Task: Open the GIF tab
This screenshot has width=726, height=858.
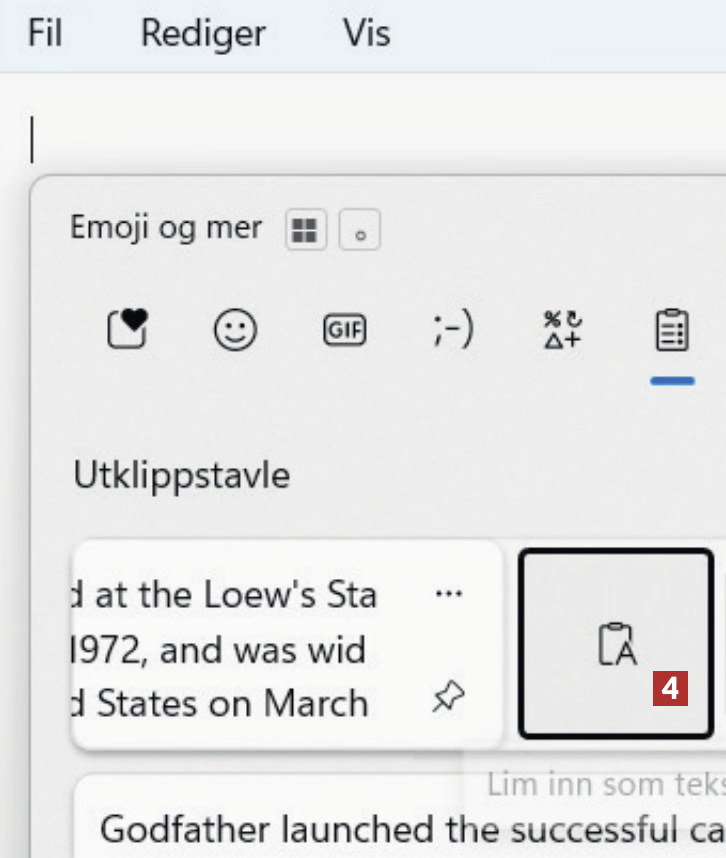Action: 345,329
